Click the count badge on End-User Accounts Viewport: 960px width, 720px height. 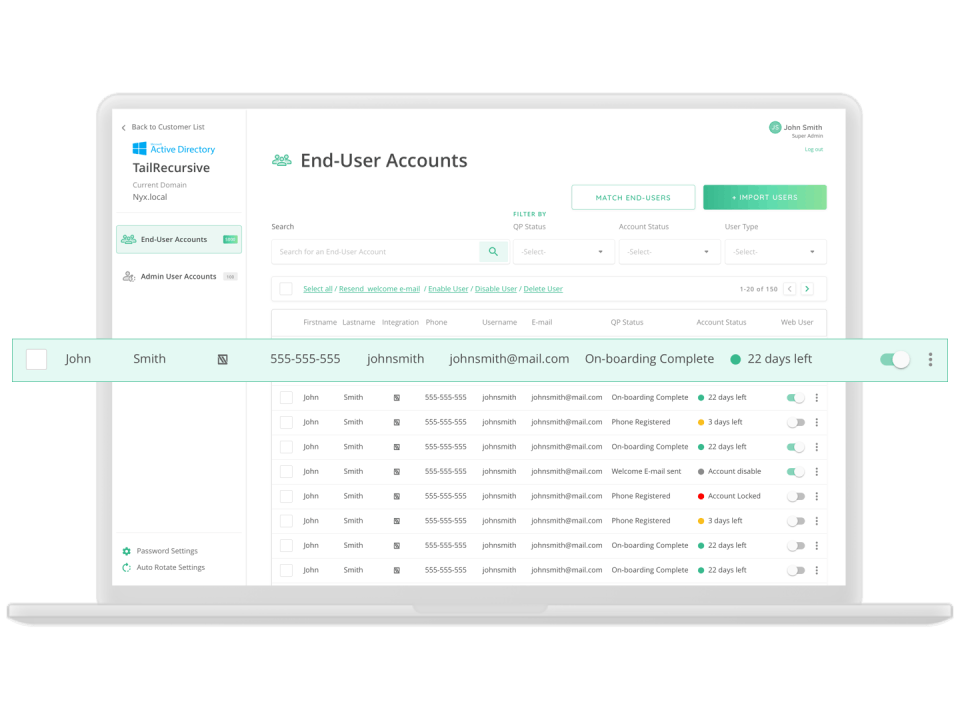point(230,239)
